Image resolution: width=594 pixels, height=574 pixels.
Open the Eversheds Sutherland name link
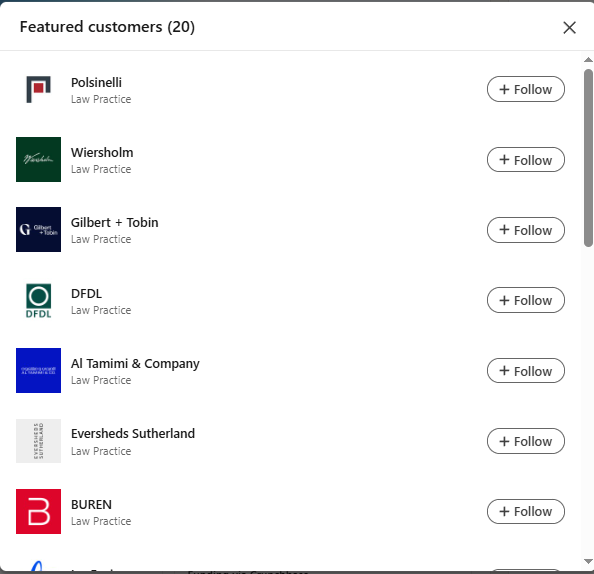pos(133,433)
